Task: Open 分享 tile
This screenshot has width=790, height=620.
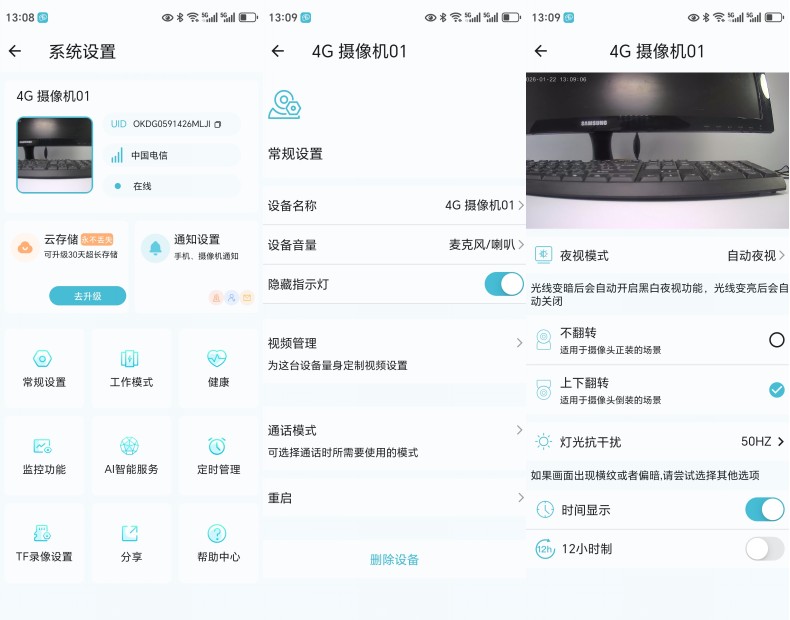Action: point(131,543)
